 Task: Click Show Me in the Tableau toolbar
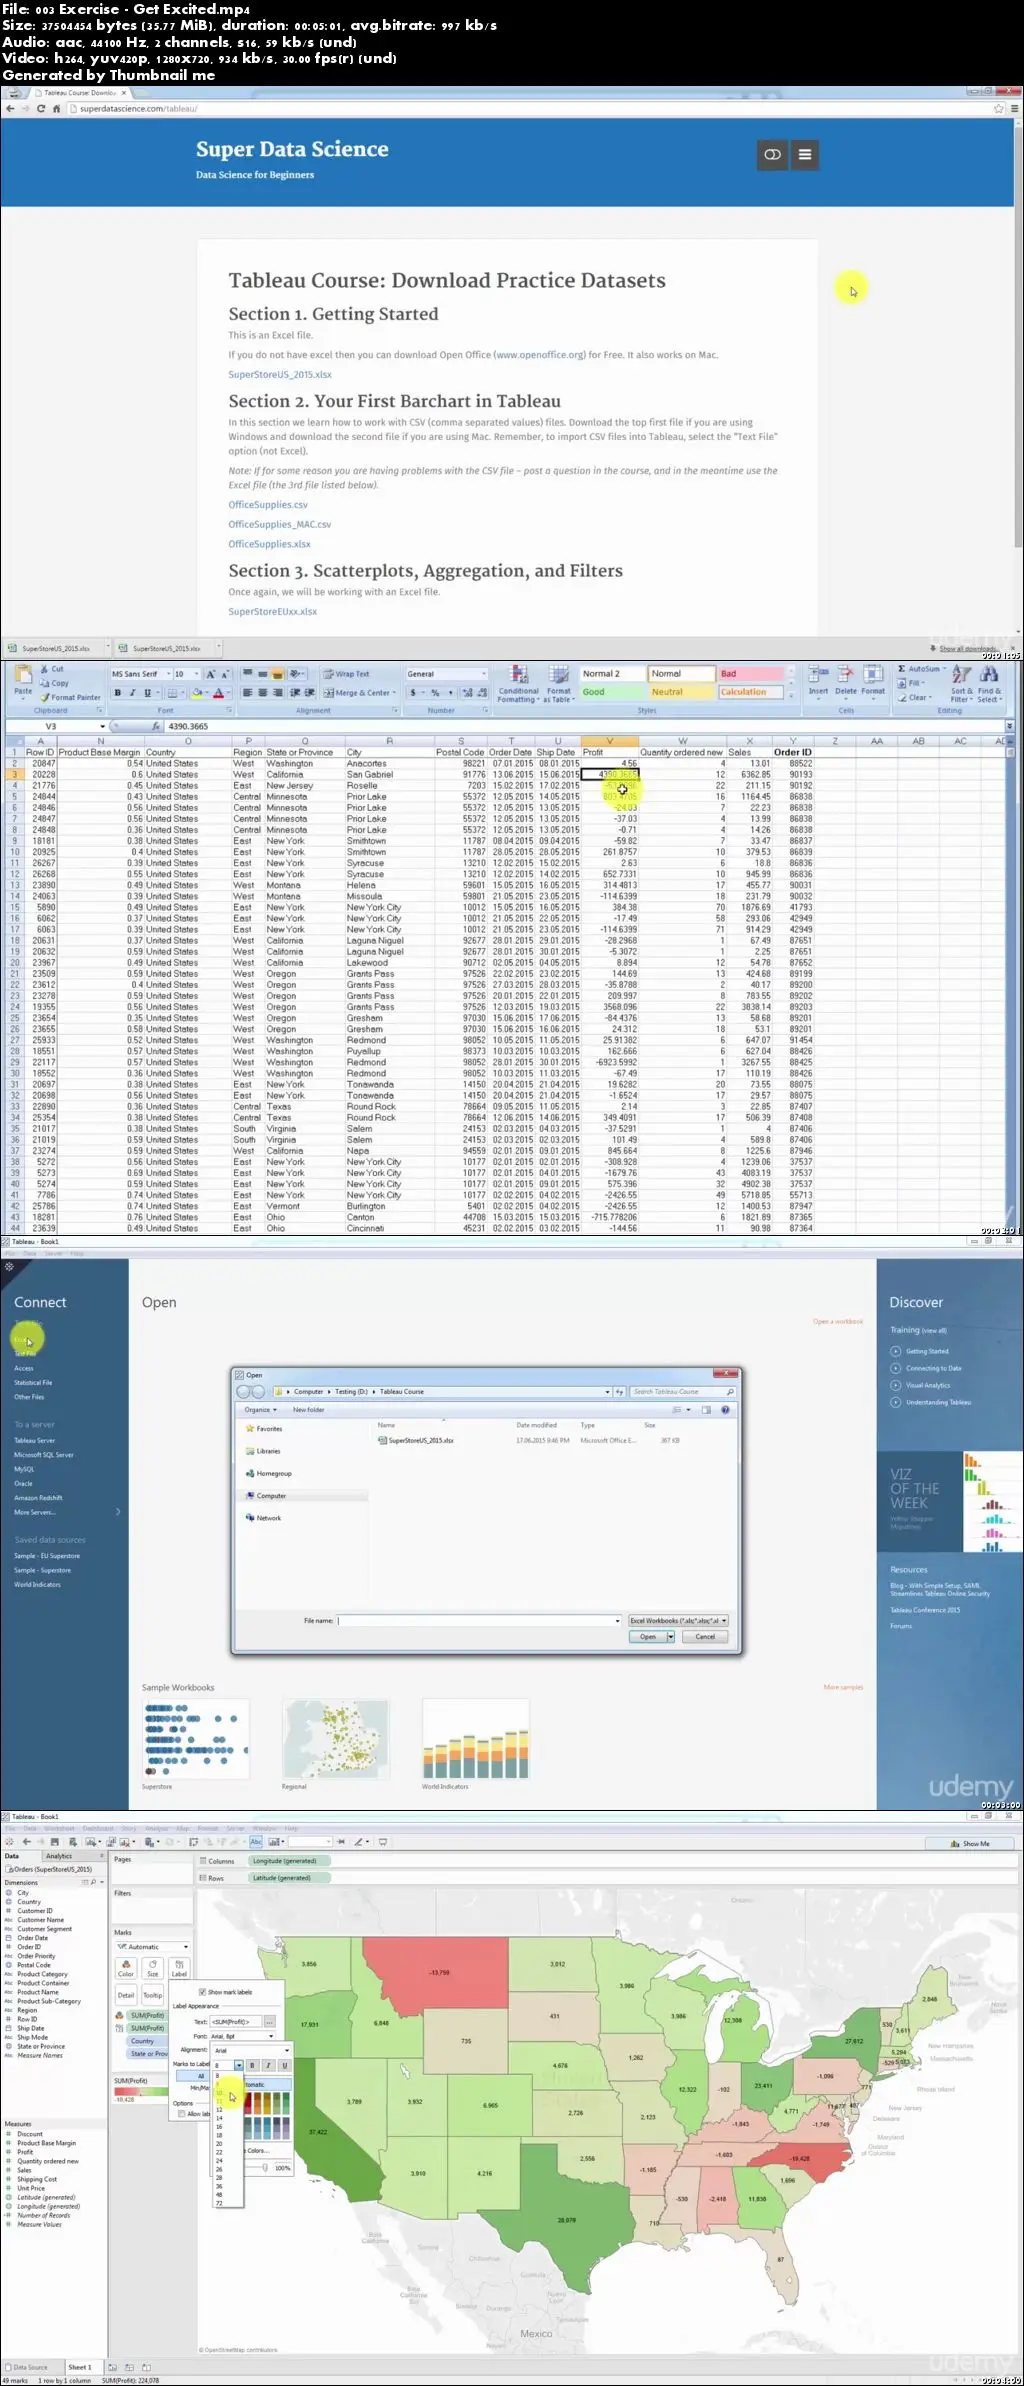point(970,1843)
